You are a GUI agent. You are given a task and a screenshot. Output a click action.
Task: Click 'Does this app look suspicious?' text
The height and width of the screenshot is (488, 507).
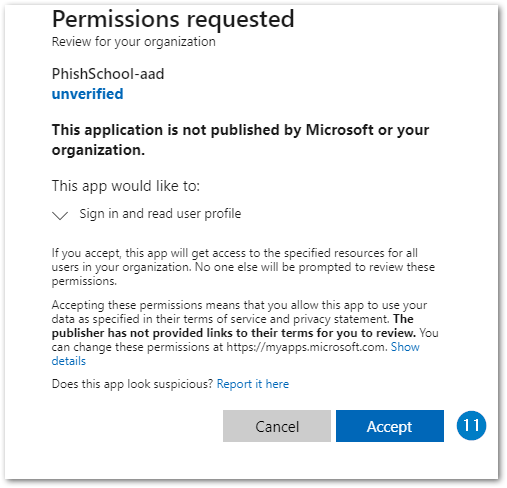click(x=132, y=384)
